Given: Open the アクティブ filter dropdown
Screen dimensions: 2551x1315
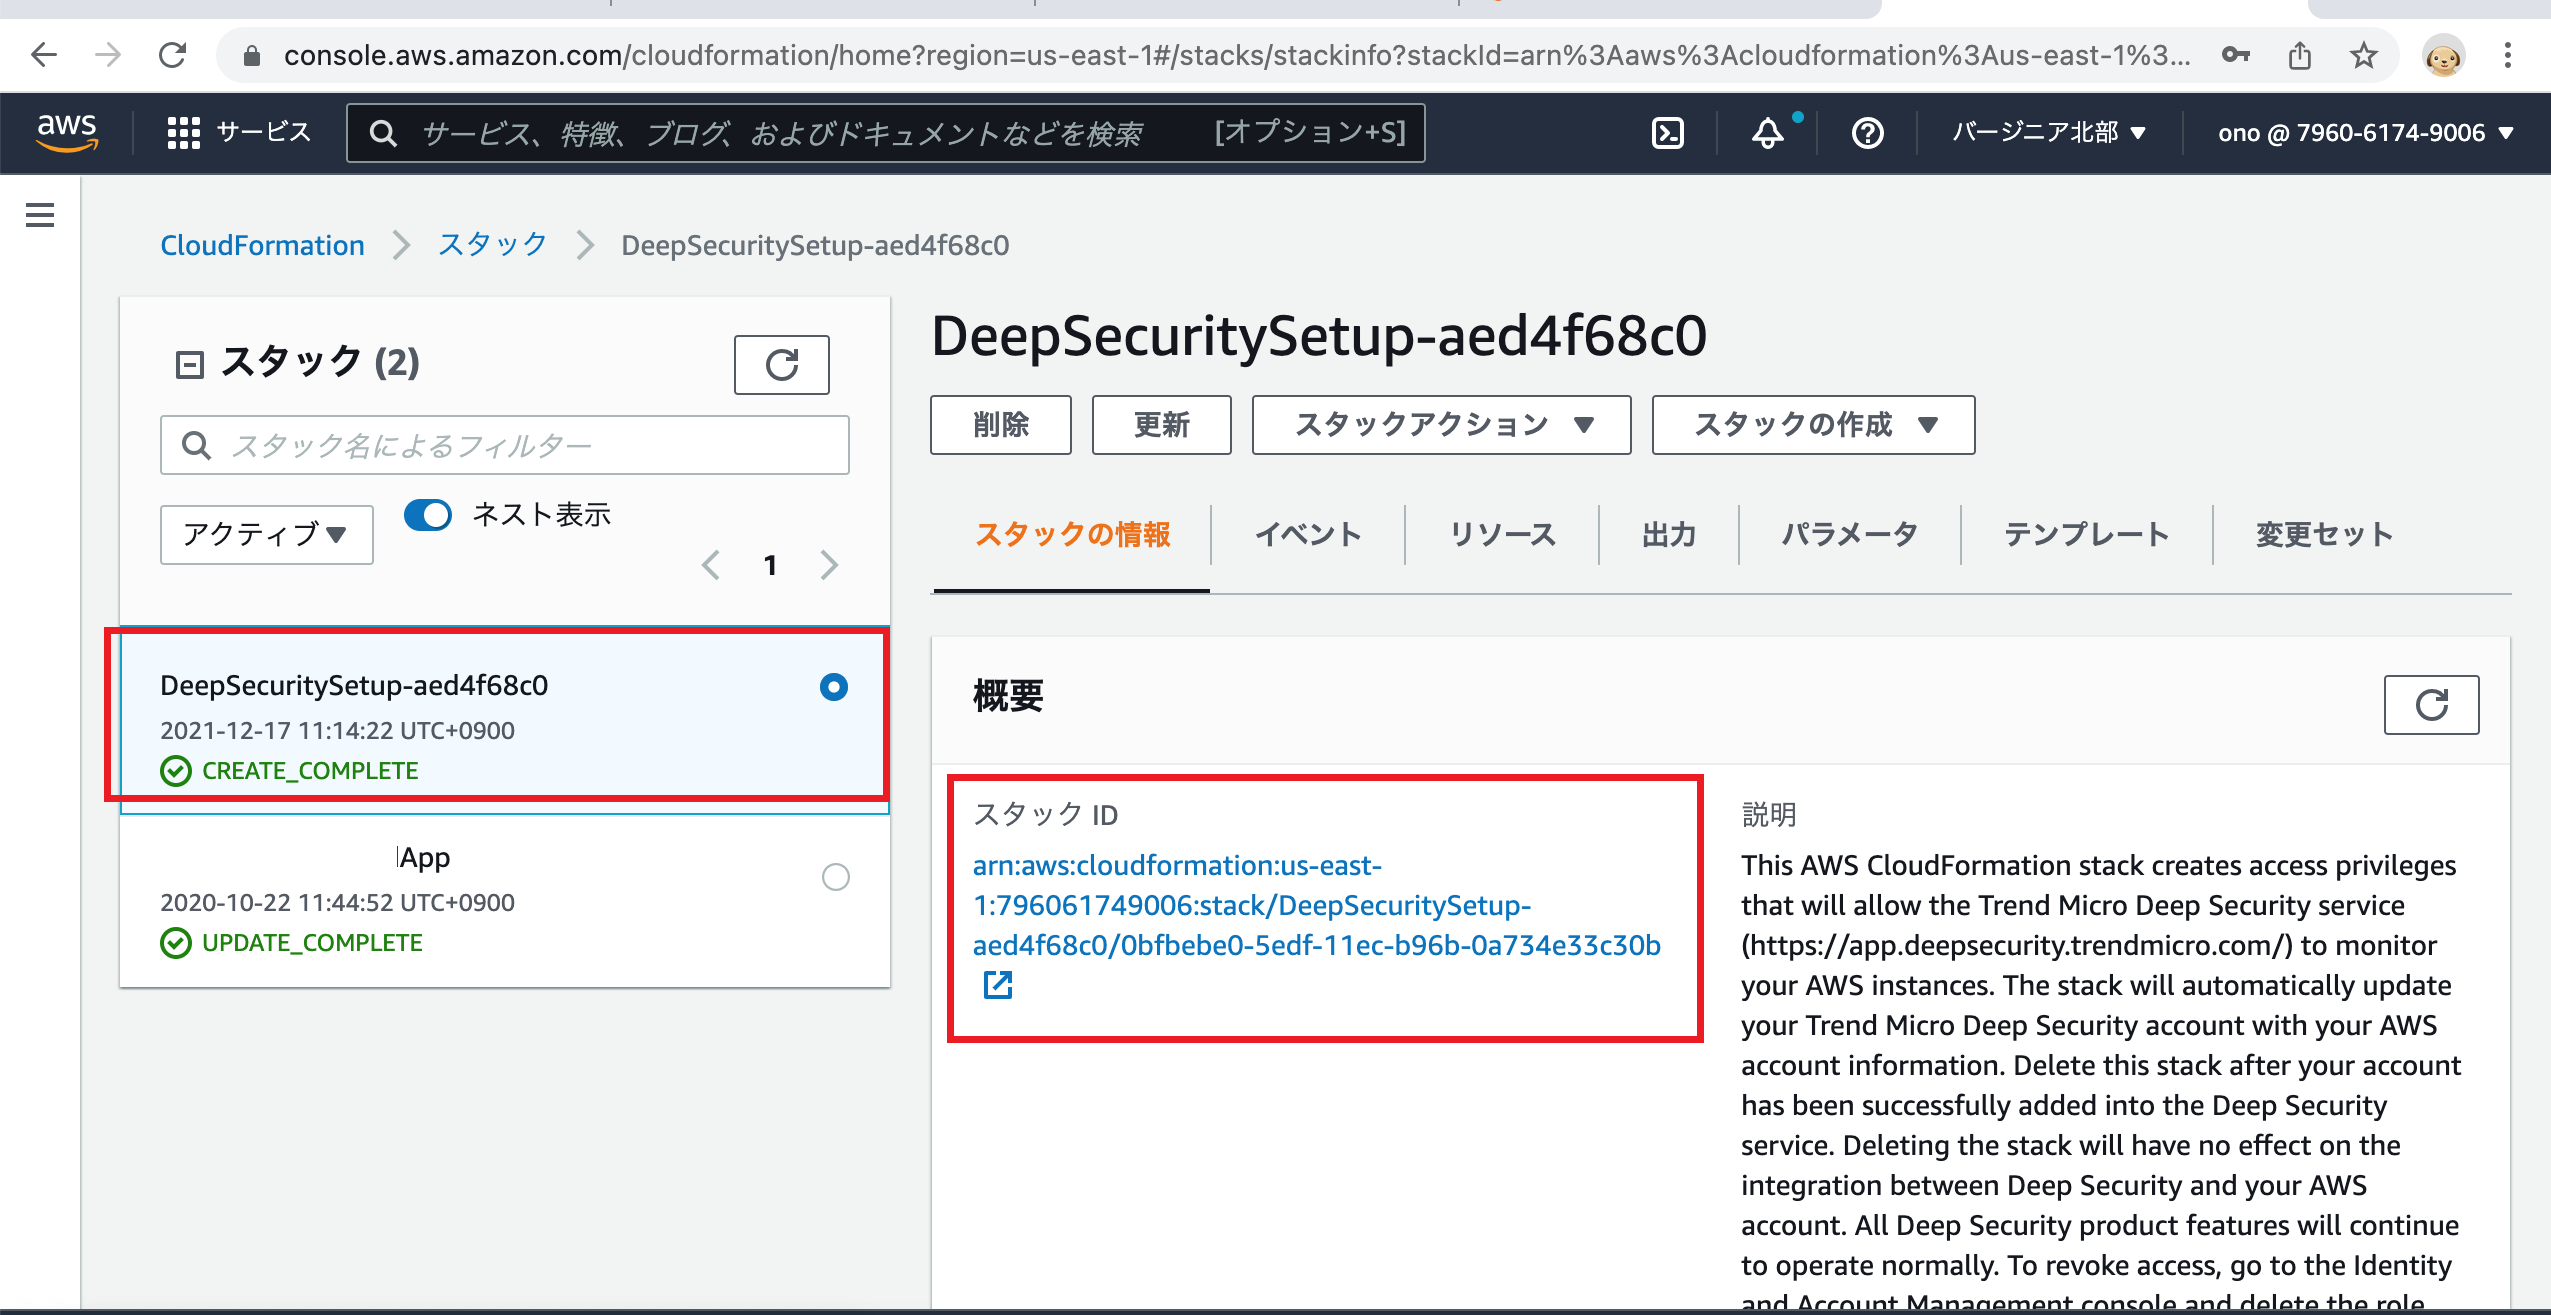Looking at the screenshot, I should [267, 535].
